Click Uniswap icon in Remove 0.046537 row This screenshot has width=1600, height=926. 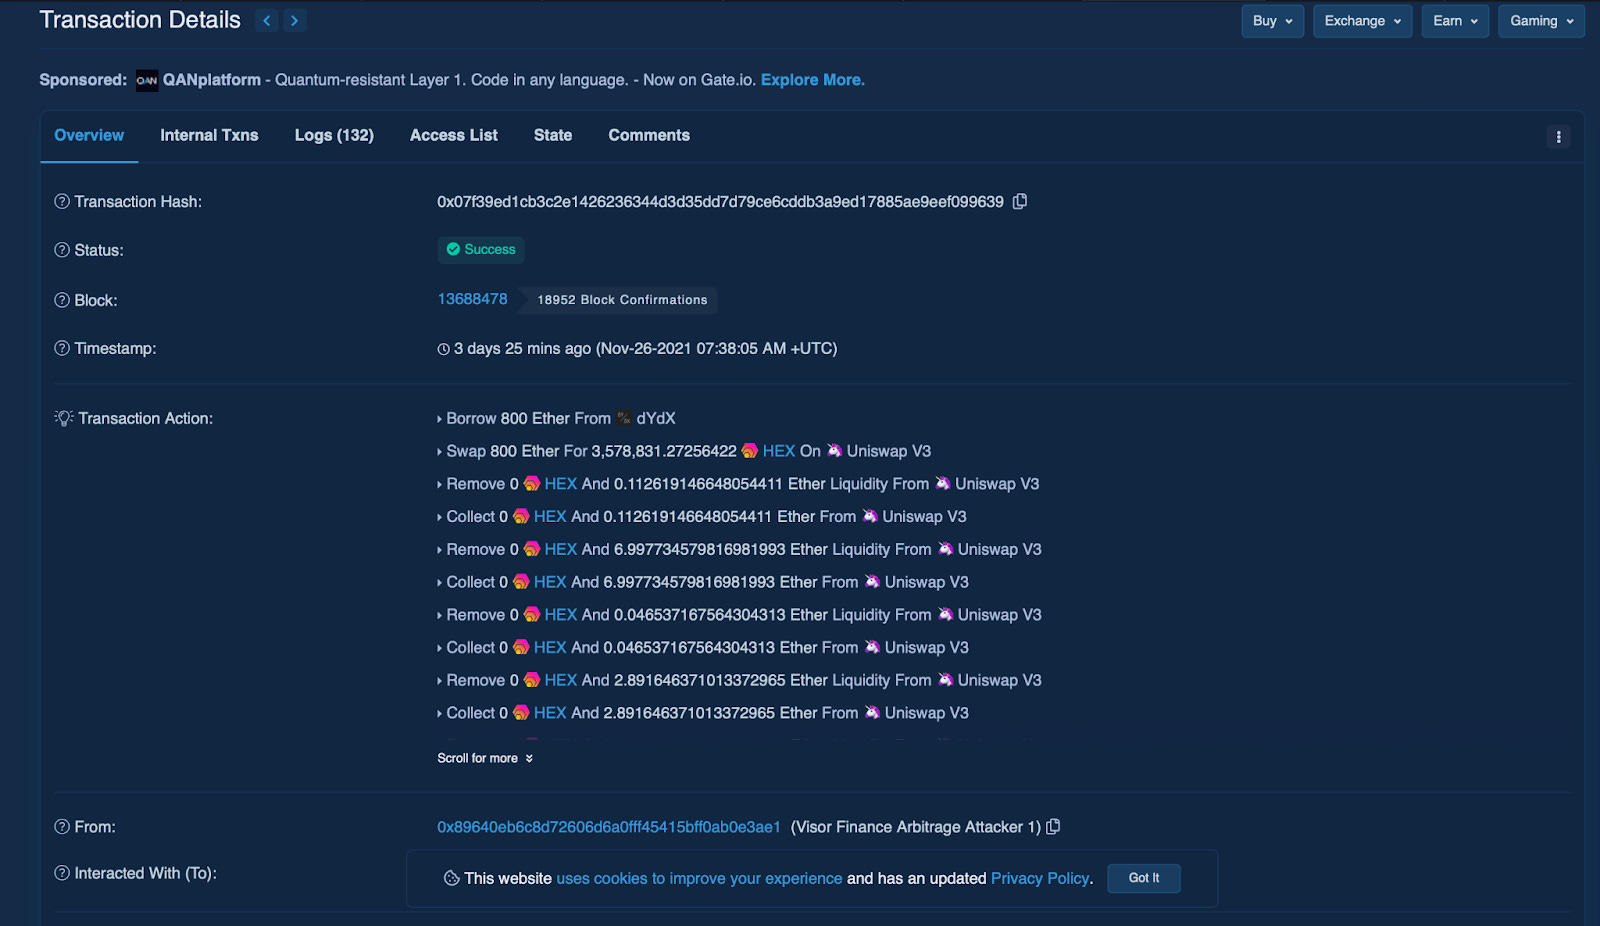(x=945, y=615)
